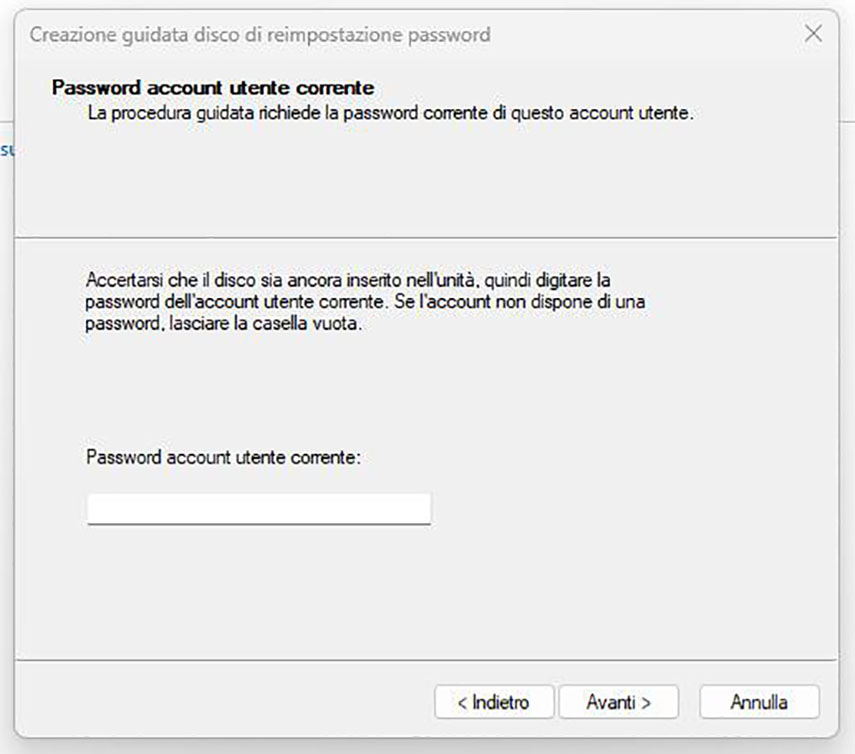Cancel the wizard with "Annulla"
The width and height of the screenshot is (855, 754).
point(759,702)
